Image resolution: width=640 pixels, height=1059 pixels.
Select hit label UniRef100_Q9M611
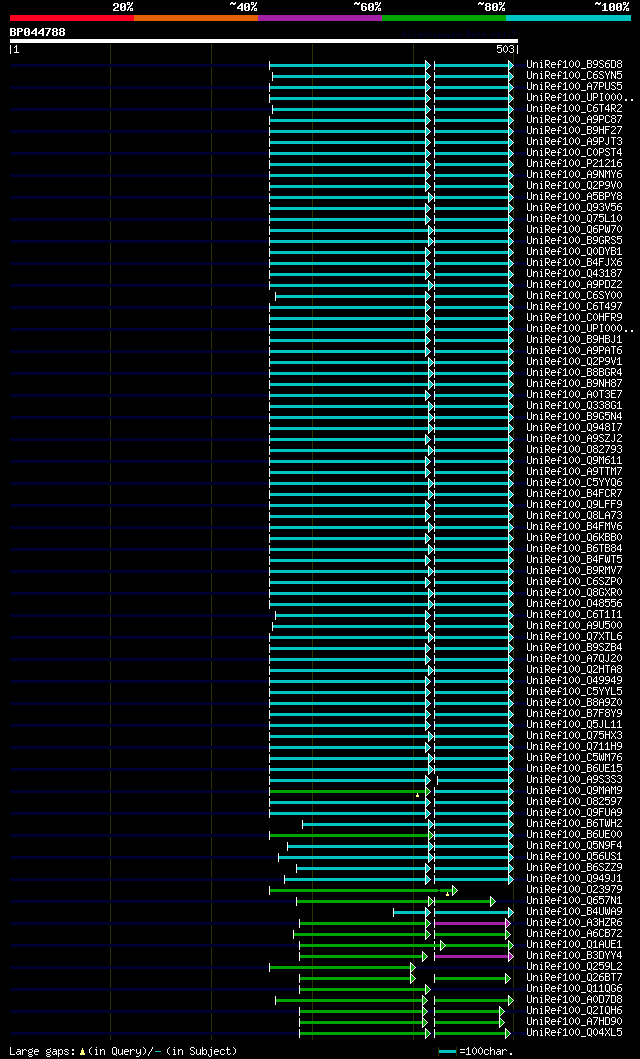(x=575, y=461)
